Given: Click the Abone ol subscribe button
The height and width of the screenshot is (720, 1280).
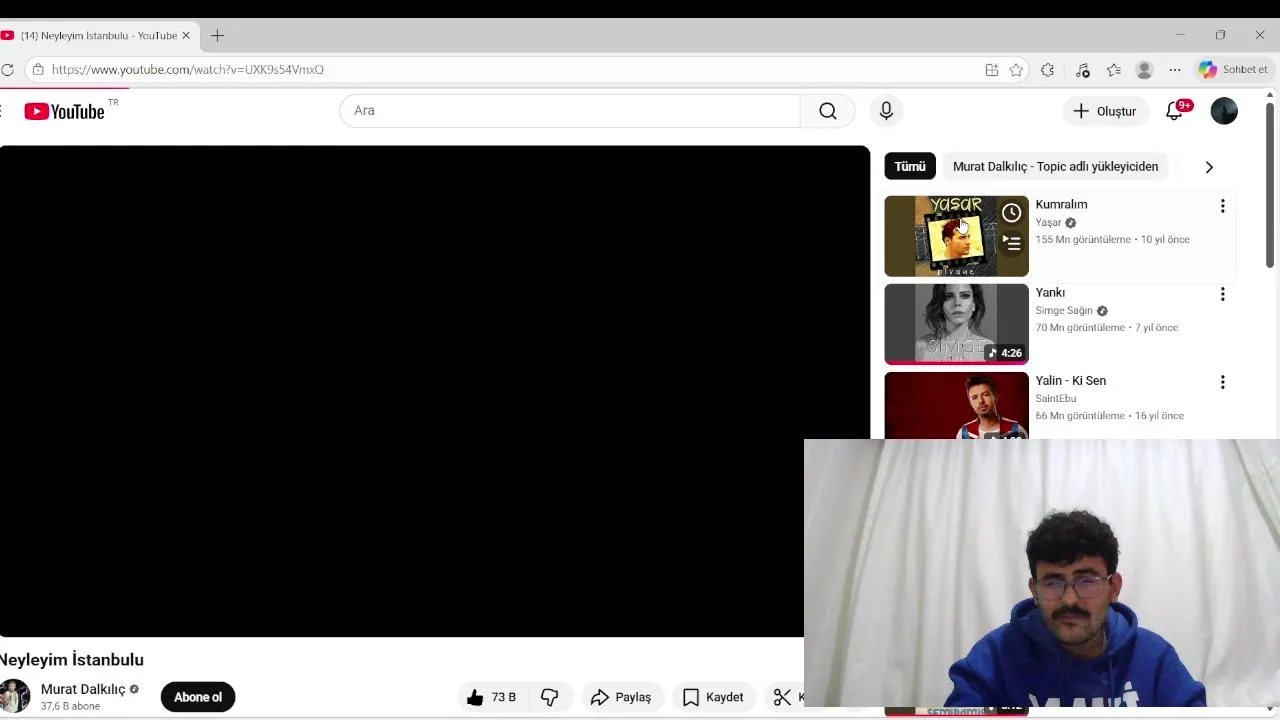Looking at the screenshot, I should (198, 697).
